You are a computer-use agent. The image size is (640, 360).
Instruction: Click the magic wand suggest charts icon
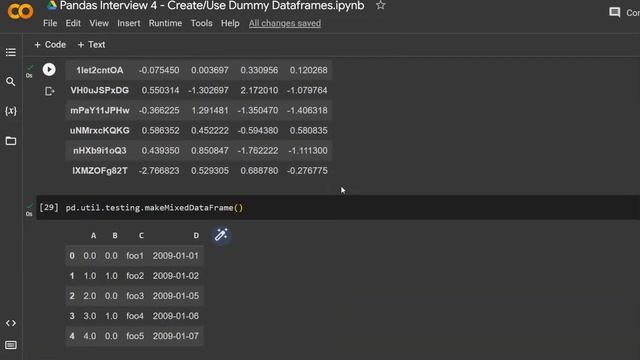[221, 235]
